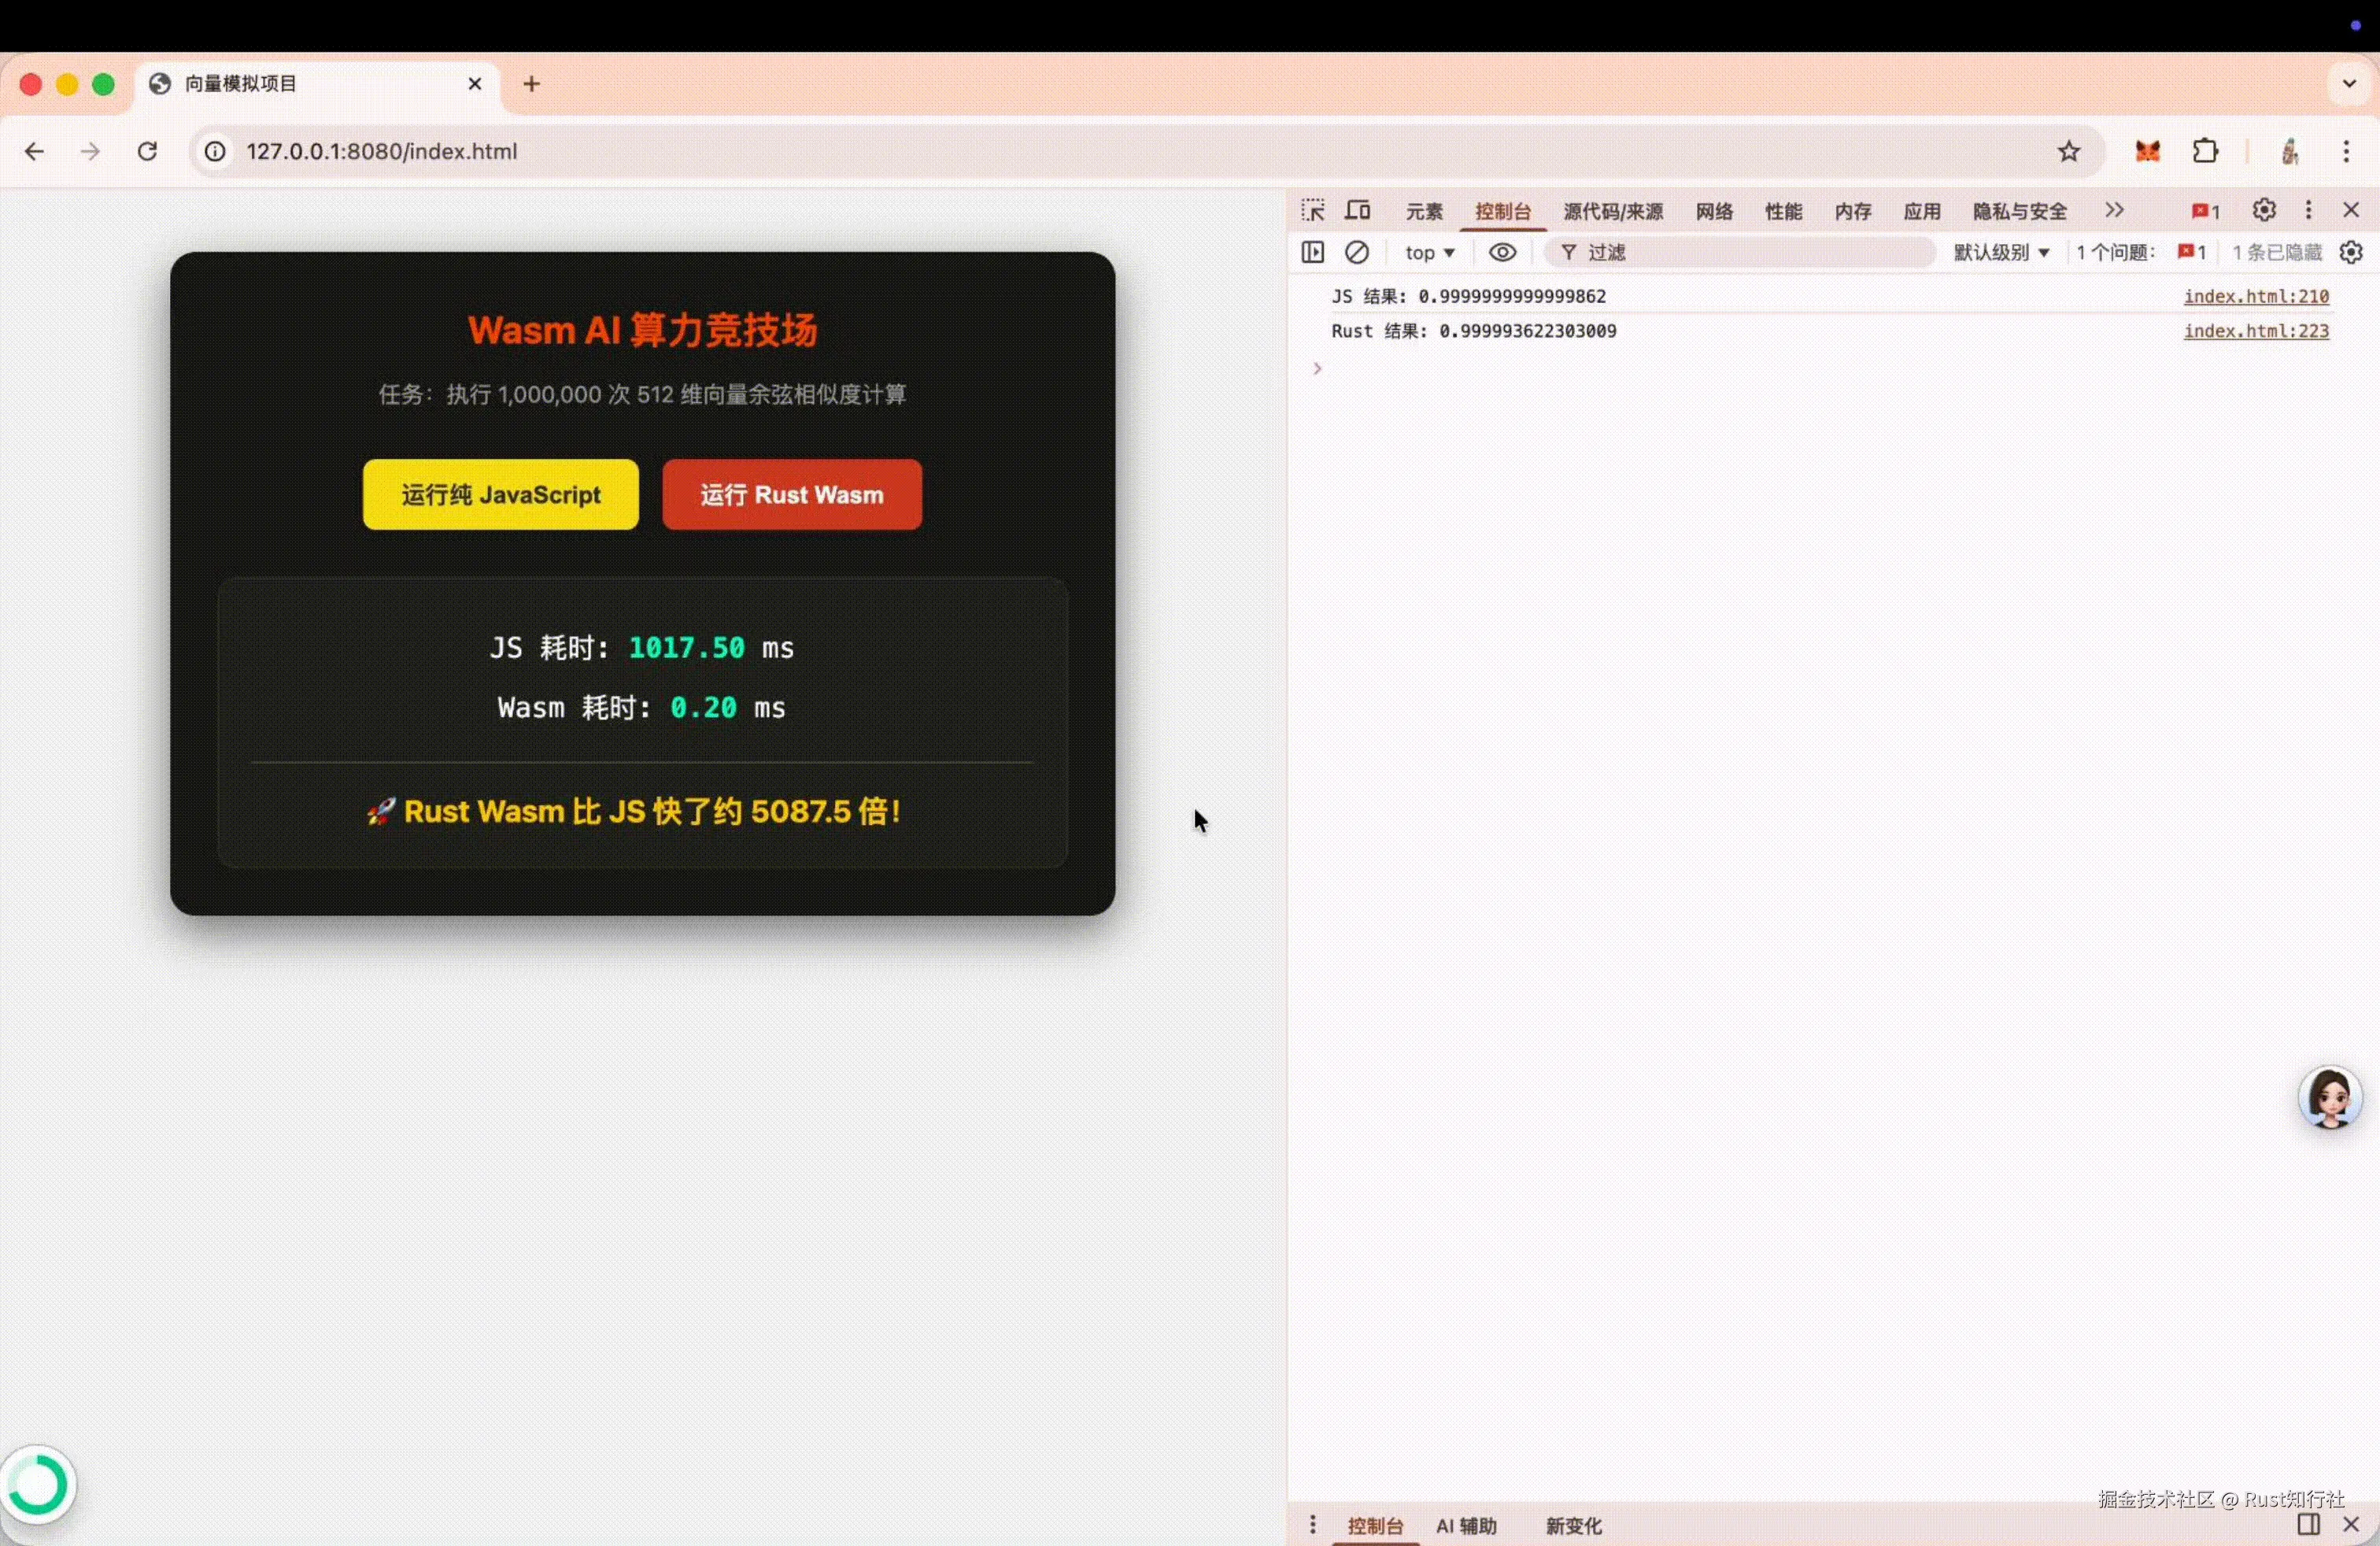Bookmark the page with the star icon
This screenshot has height=1546, width=2380.
click(x=2069, y=151)
